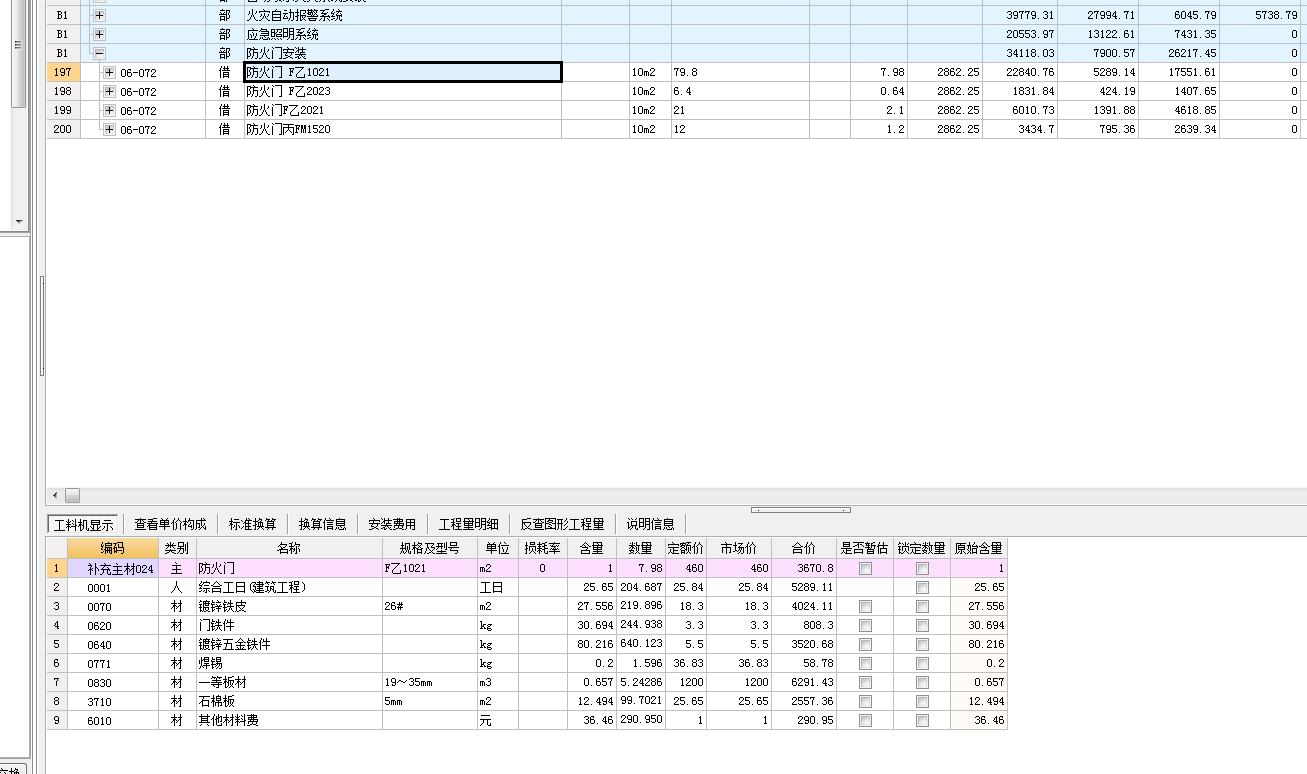The width and height of the screenshot is (1307, 774).
Task: Click the 名称 column header
Action: tap(289, 548)
